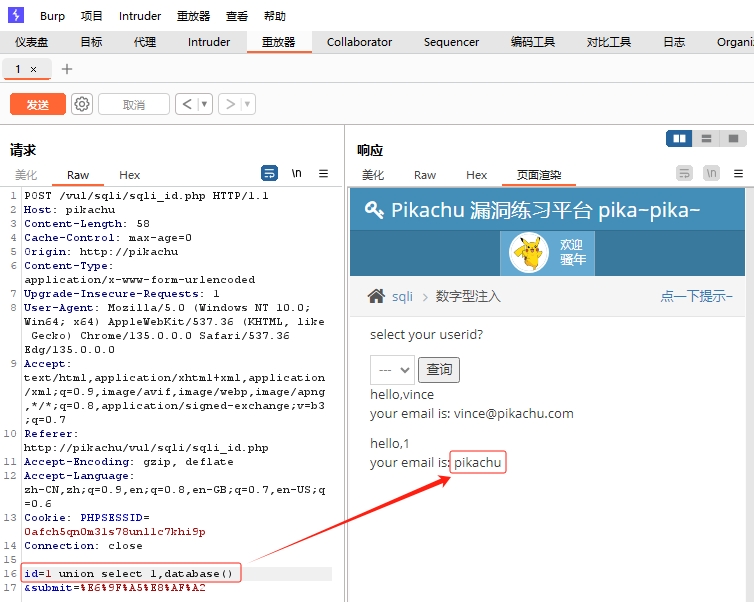Open the userid select dropdown

[x=392, y=370]
